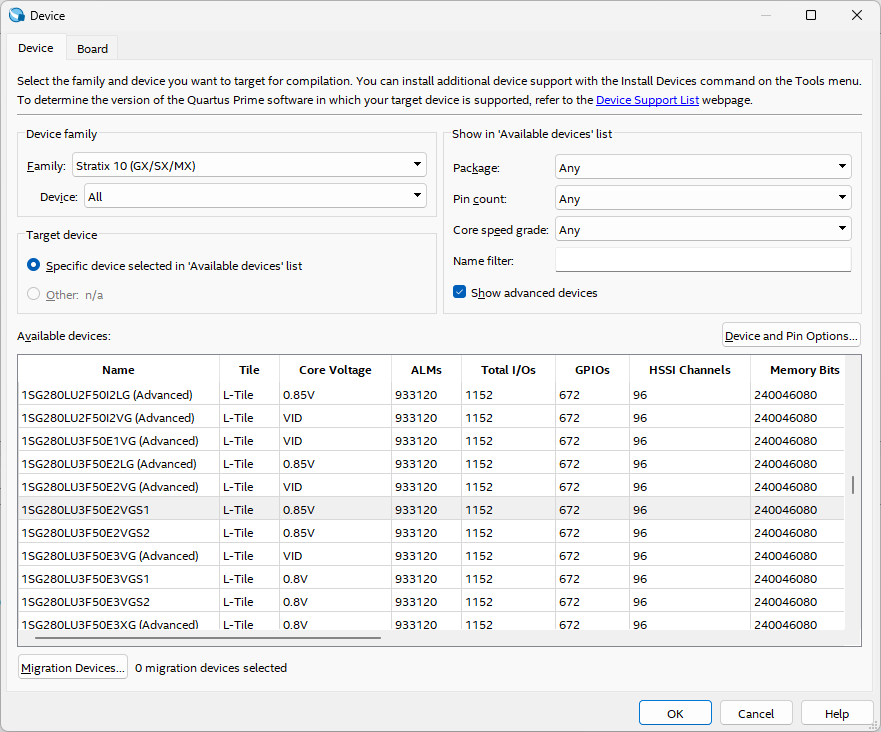881x732 pixels.
Task: Expand the Device dropdown set to All
Action: click(255, 197)
